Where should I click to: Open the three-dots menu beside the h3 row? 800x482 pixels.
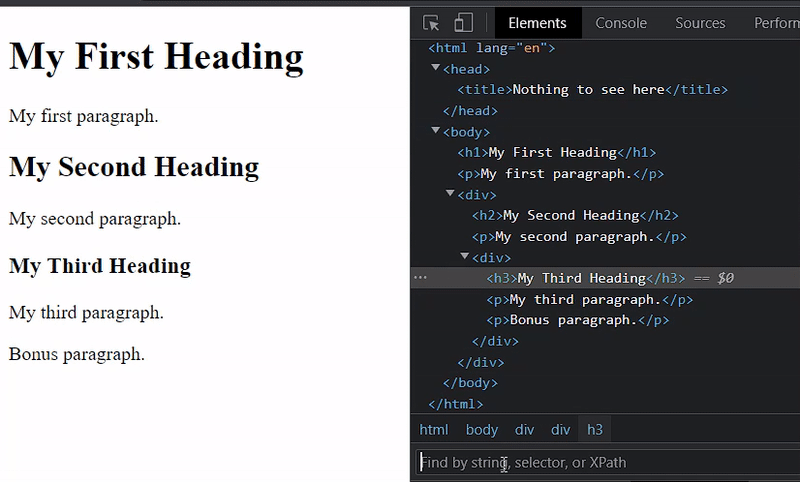(420, 277)
